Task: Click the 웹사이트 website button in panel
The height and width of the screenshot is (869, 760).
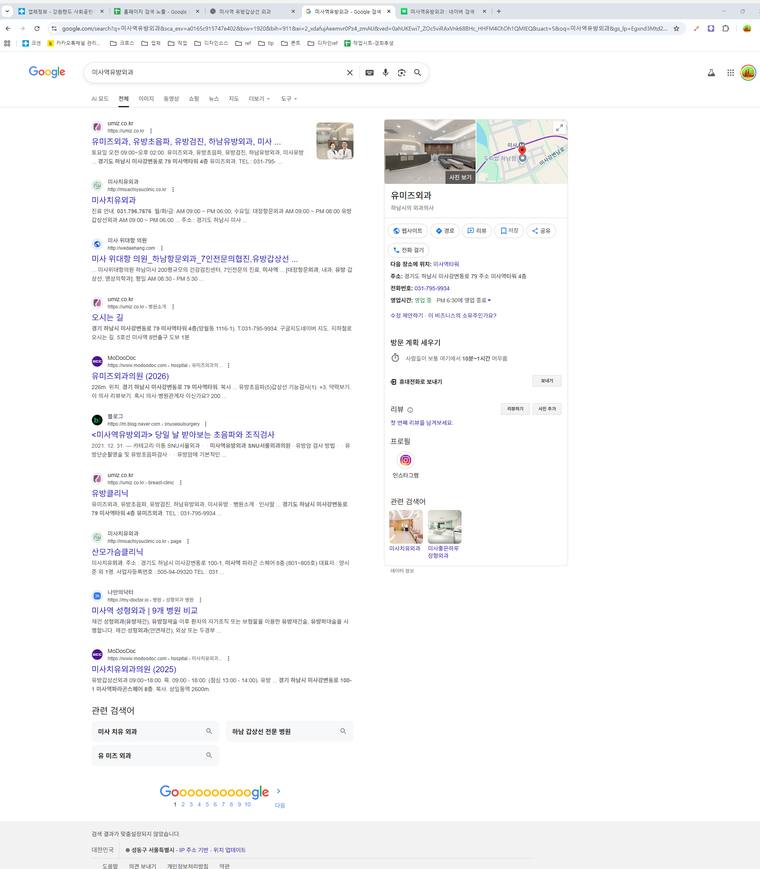Action: [407, 231]
